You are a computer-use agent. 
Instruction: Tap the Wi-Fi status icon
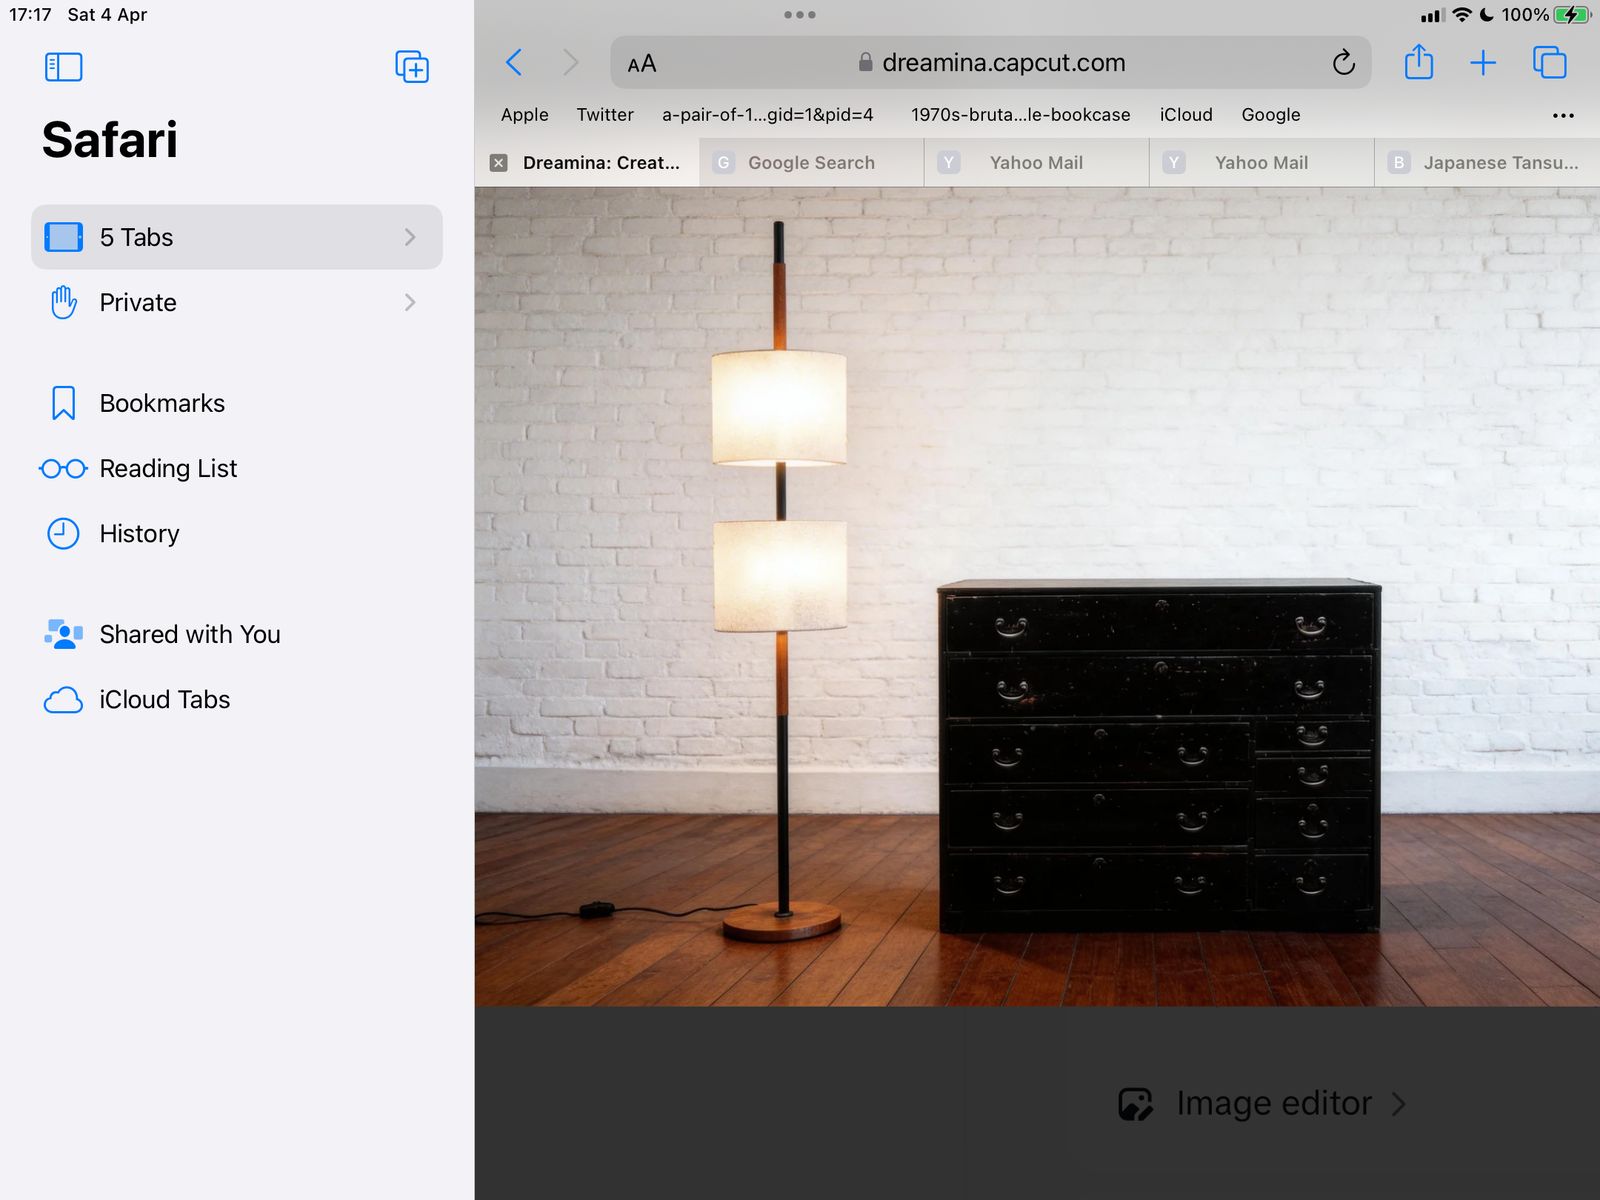(1462, 15)
